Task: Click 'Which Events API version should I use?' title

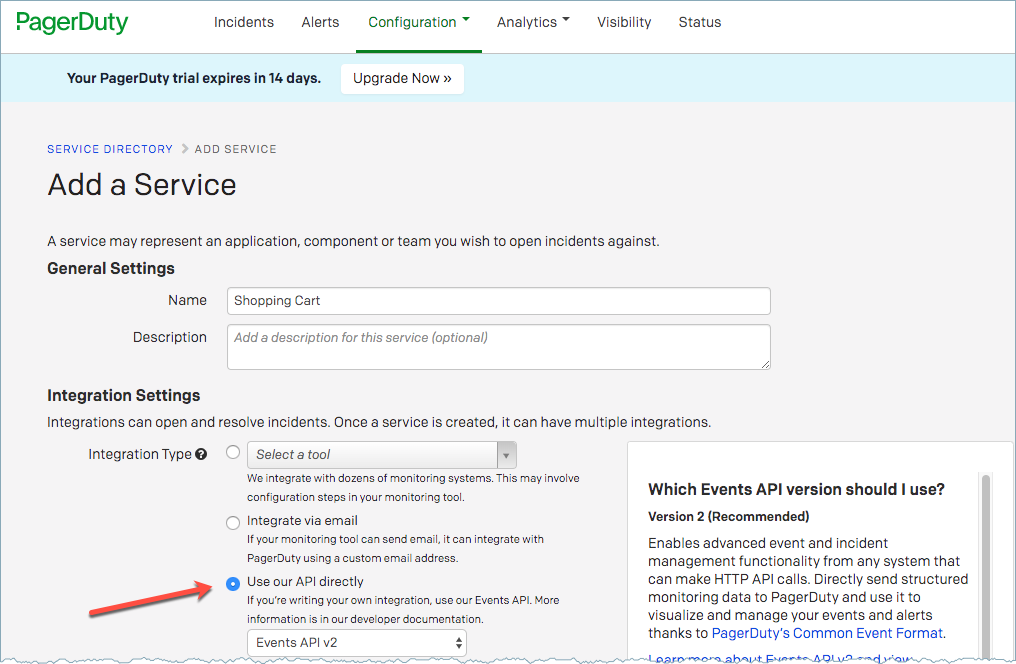Action: (x=796, y=489)
